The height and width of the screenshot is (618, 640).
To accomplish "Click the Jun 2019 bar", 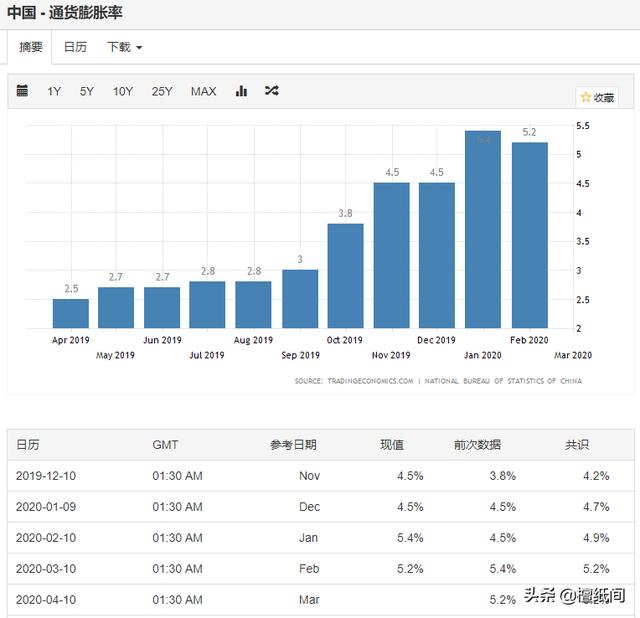I will click(x=162, y=307).
